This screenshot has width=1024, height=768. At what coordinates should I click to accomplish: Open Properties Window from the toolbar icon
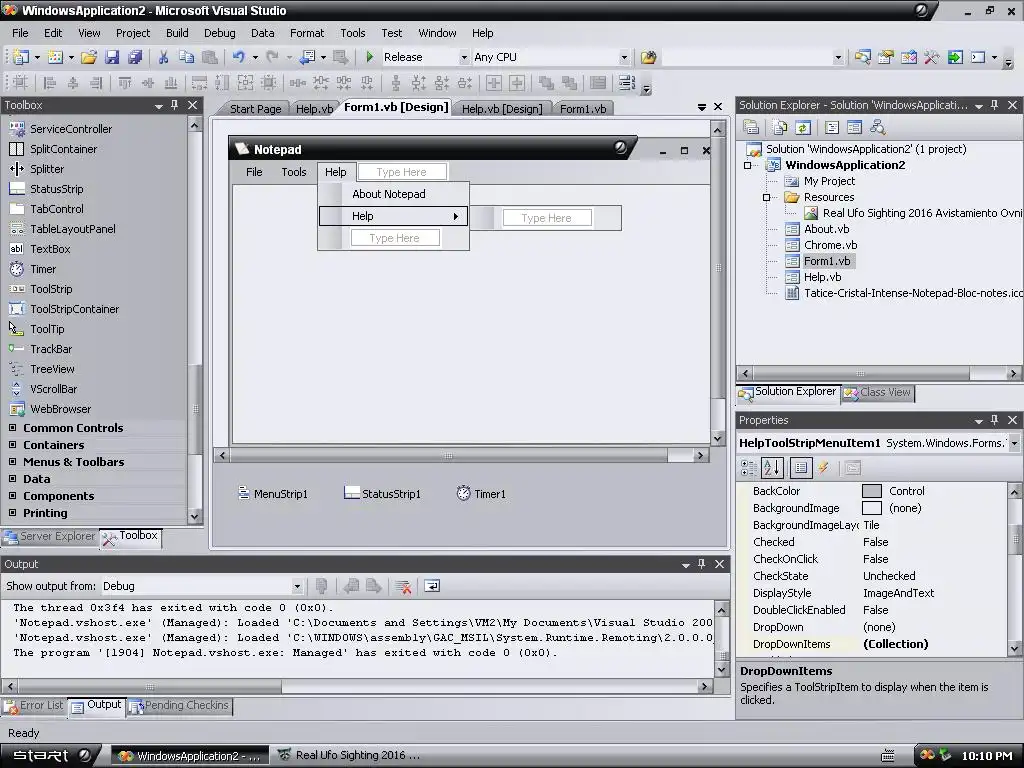click(886, 57)
